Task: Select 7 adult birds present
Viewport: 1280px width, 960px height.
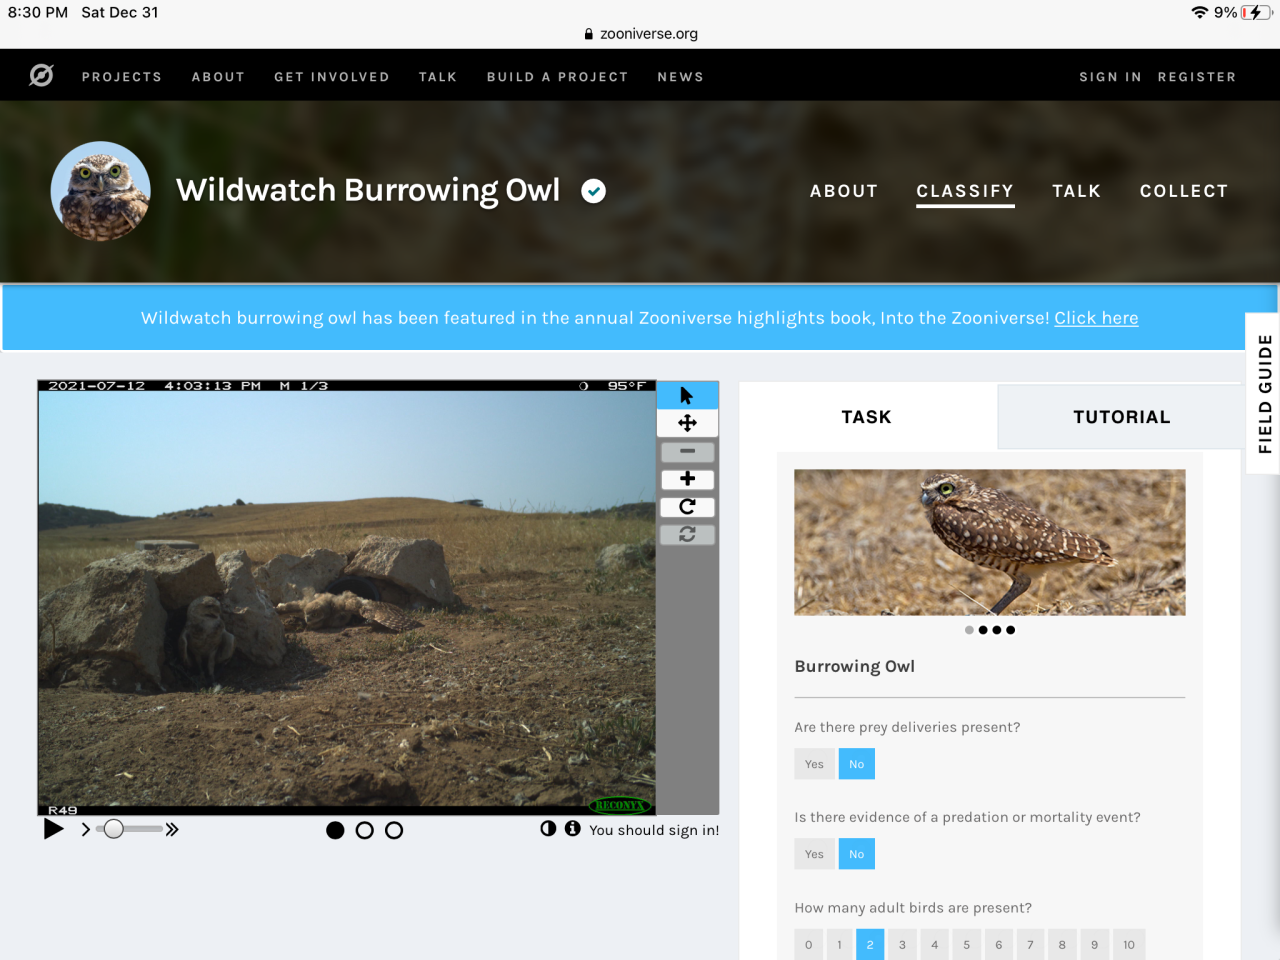Action: 1030,945
